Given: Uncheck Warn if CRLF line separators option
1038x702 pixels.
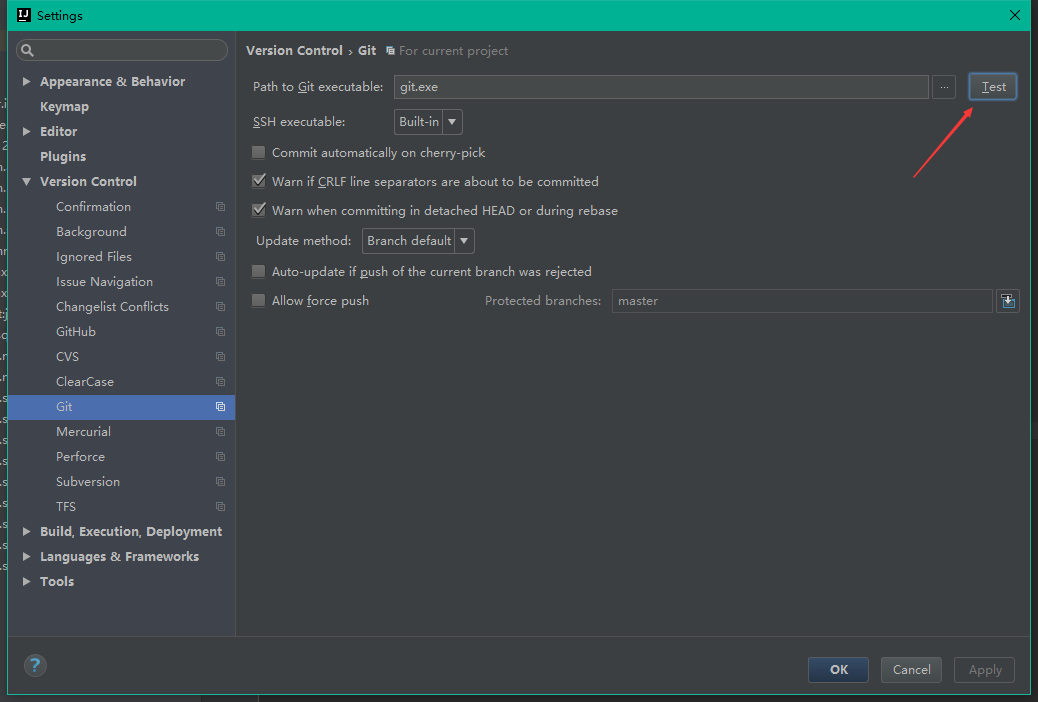Looking at the screenshot, I should [x=259, y=181].
